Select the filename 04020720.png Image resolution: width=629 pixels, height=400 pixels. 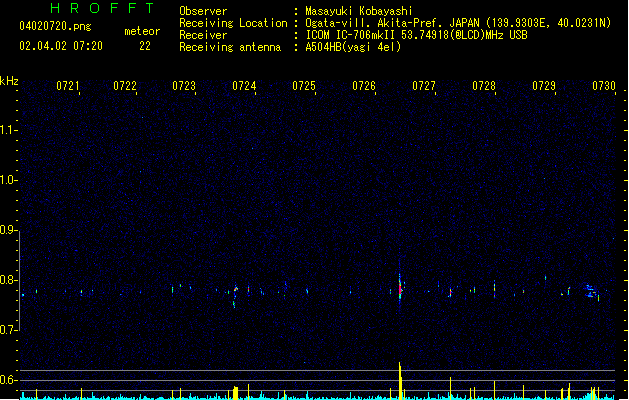pyautogui.click(x=55, y=26)
